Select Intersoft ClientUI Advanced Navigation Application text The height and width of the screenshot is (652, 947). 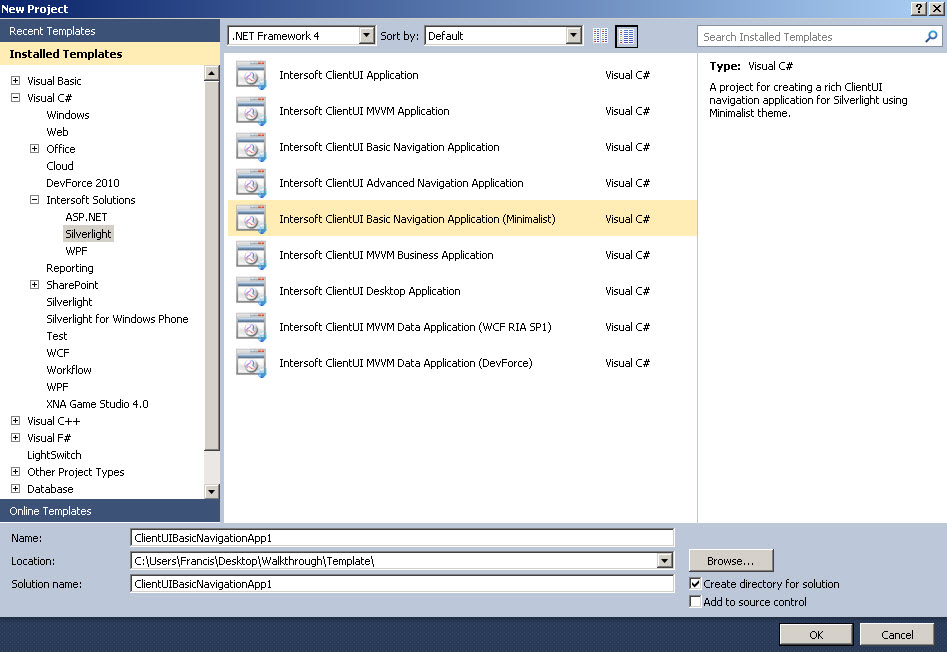coord(401,183)
